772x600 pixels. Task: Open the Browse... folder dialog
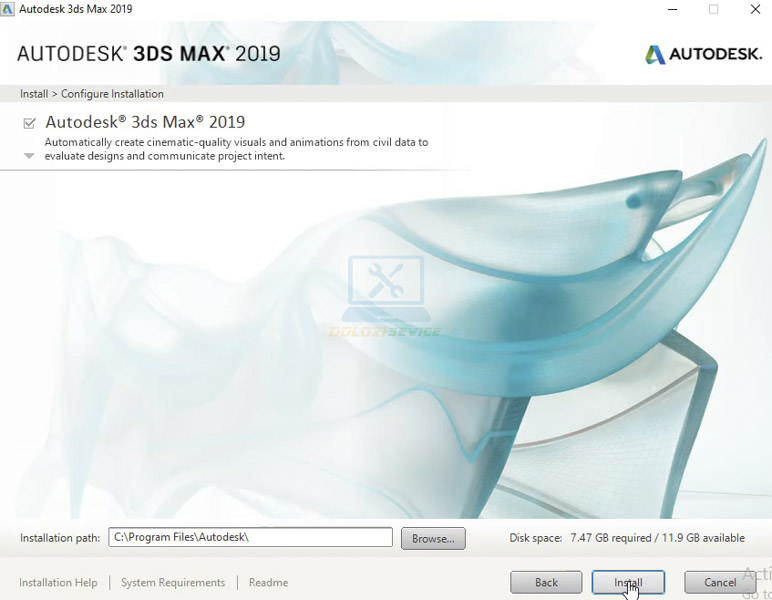coord(433,538)
